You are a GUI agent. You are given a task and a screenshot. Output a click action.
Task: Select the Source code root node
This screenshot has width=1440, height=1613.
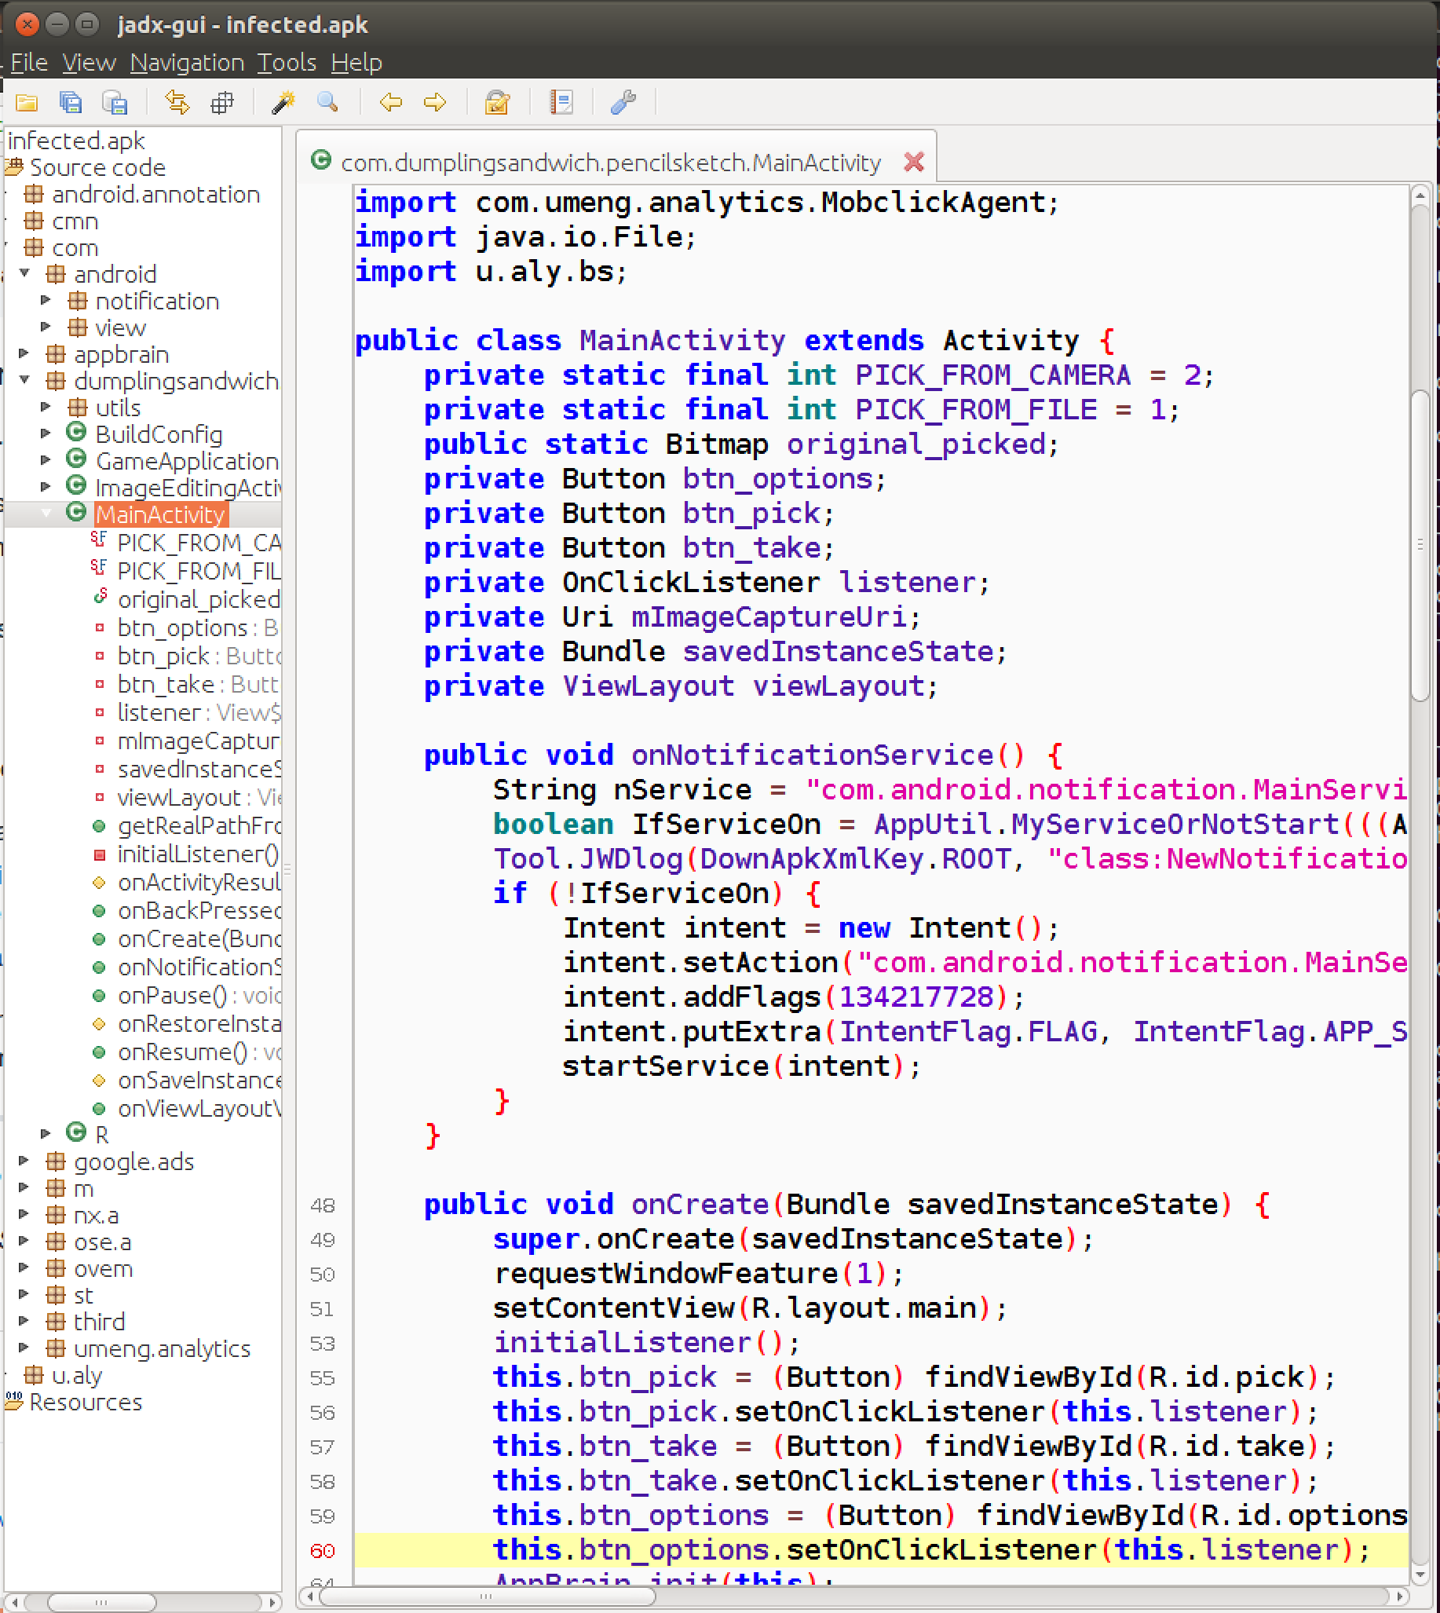point(97,167)
